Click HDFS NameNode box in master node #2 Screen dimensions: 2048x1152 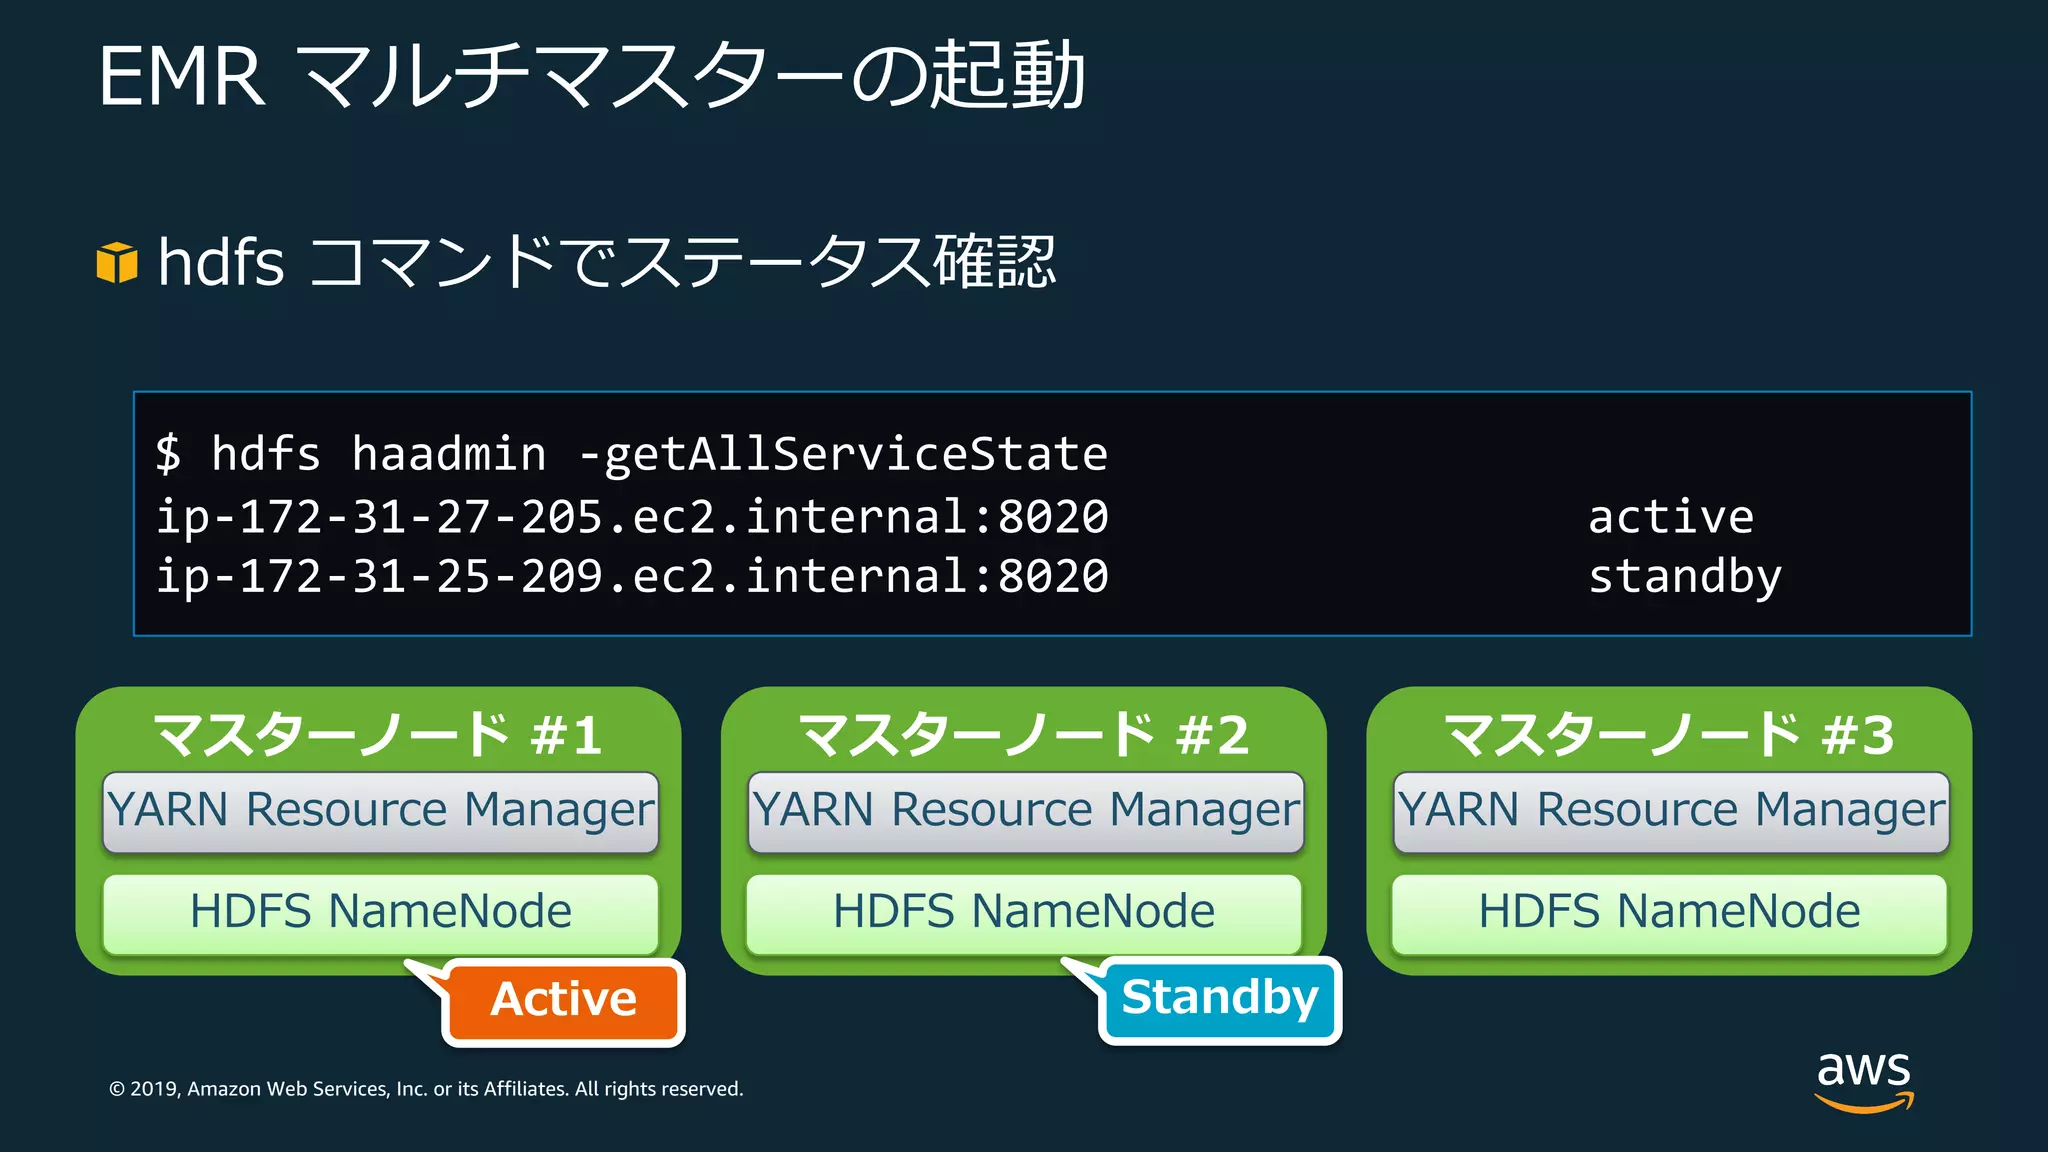coord(1024,913)
